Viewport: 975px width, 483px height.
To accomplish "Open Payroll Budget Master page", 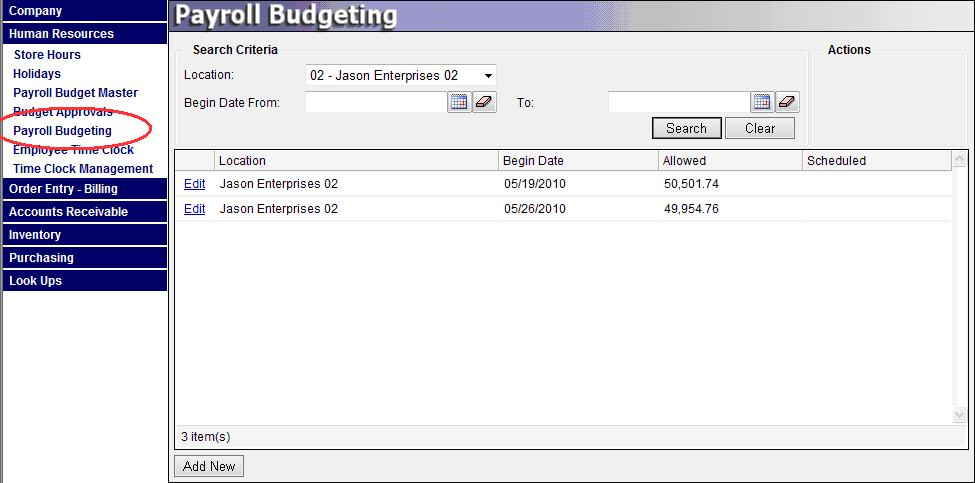I will [75, 93].
